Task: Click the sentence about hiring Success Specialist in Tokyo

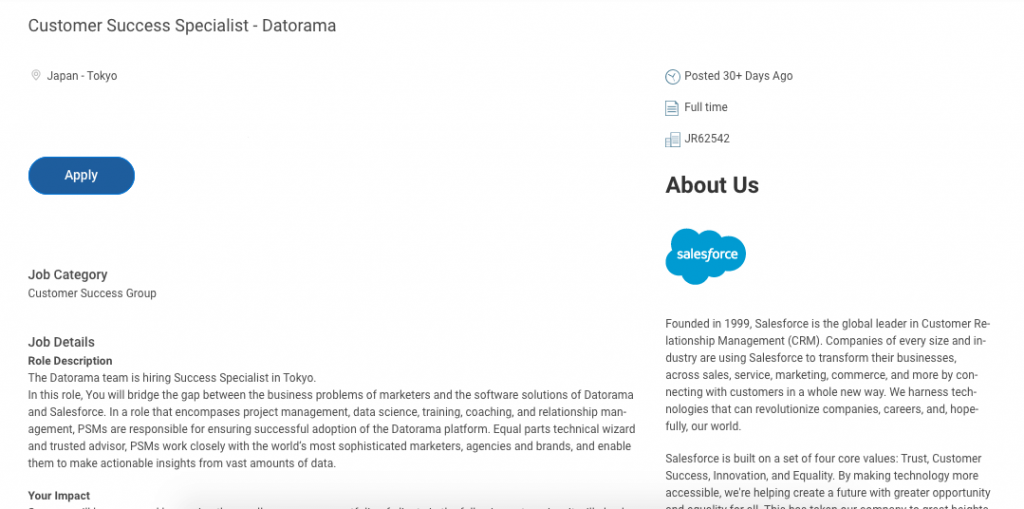Action: [172, 378]
